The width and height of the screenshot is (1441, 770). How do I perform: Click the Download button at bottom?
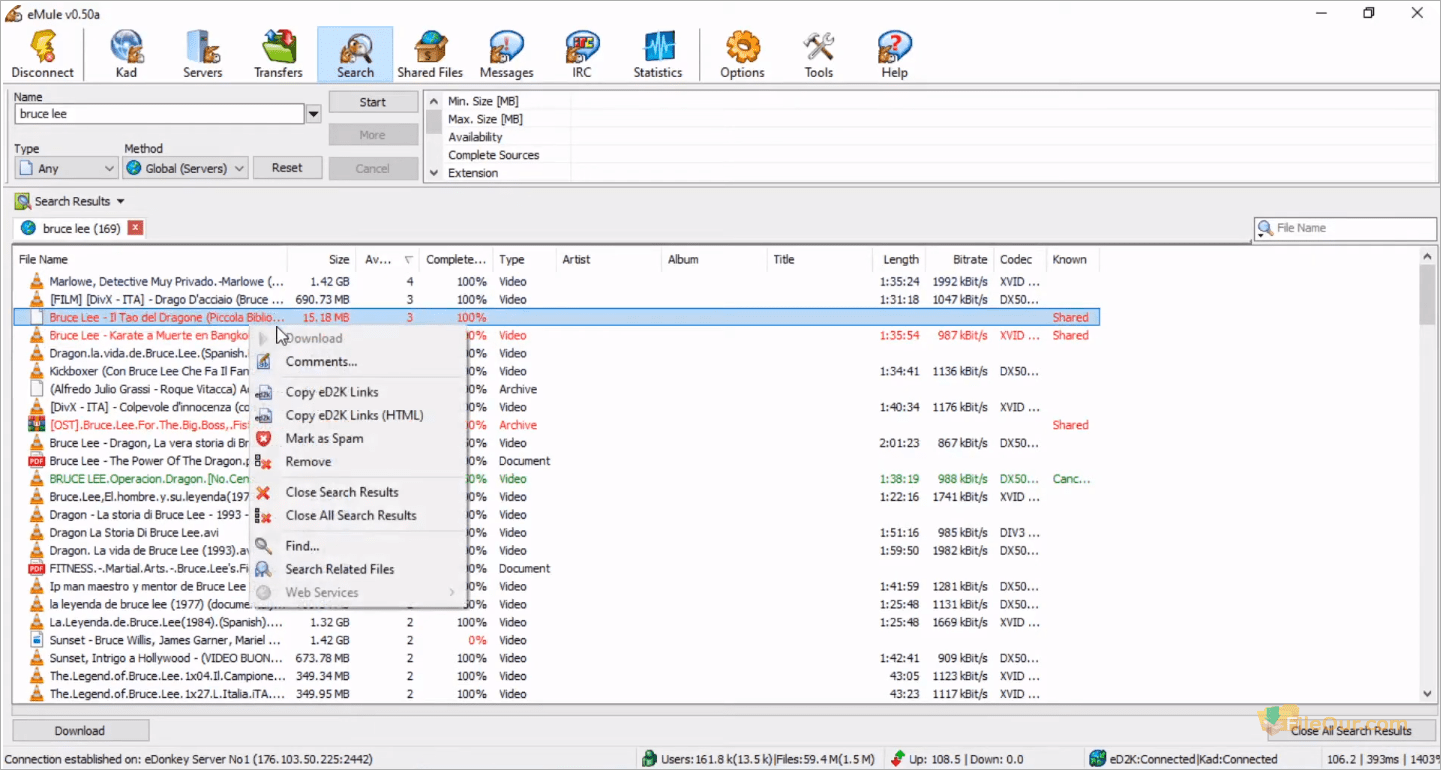click(80, 731)
